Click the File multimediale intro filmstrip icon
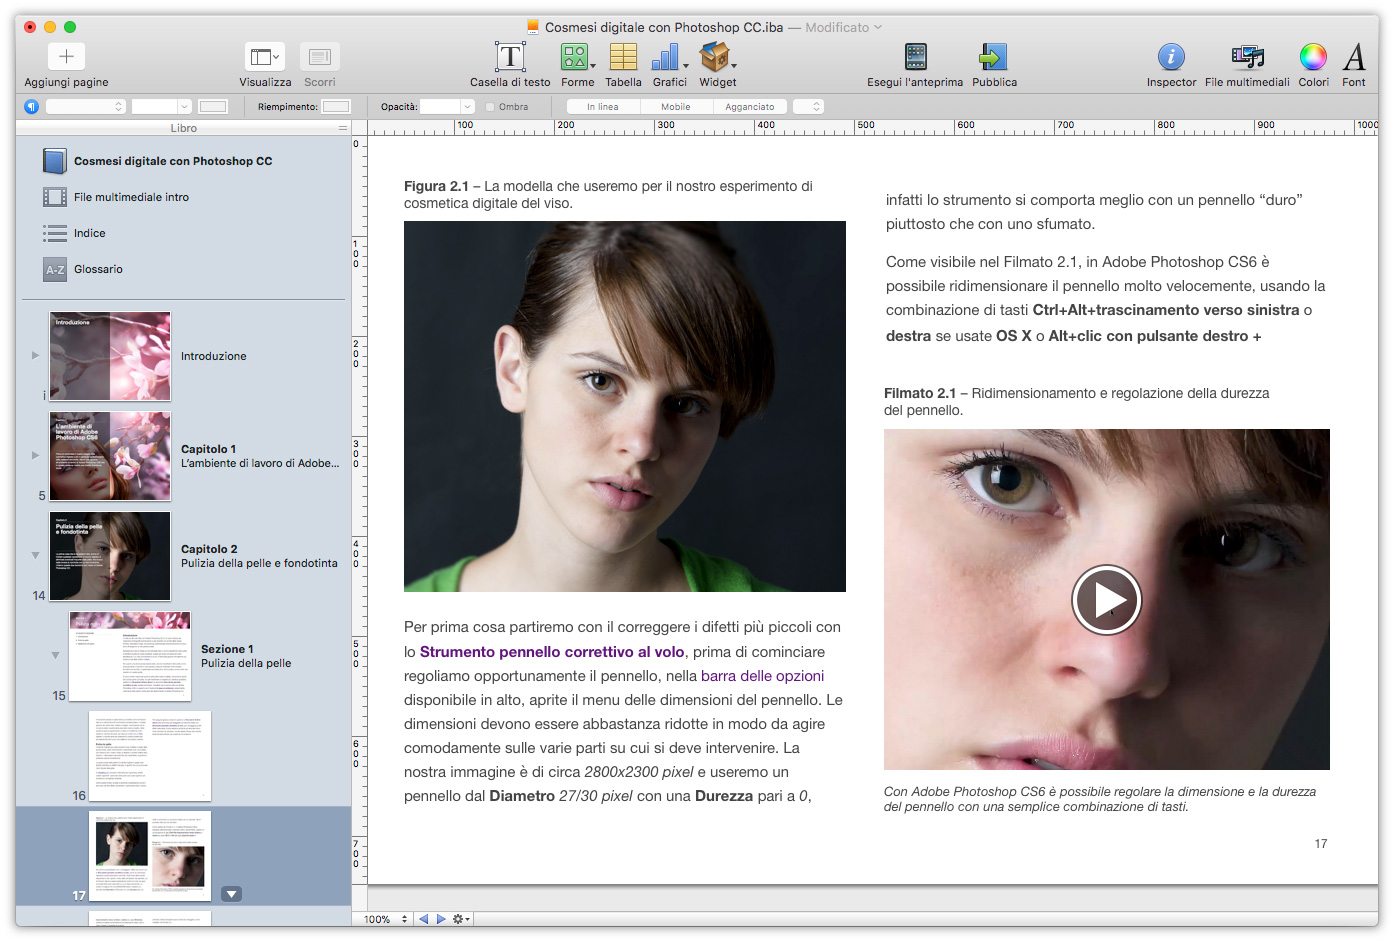This screenshot has height=942, width=1394. [55, 197]
